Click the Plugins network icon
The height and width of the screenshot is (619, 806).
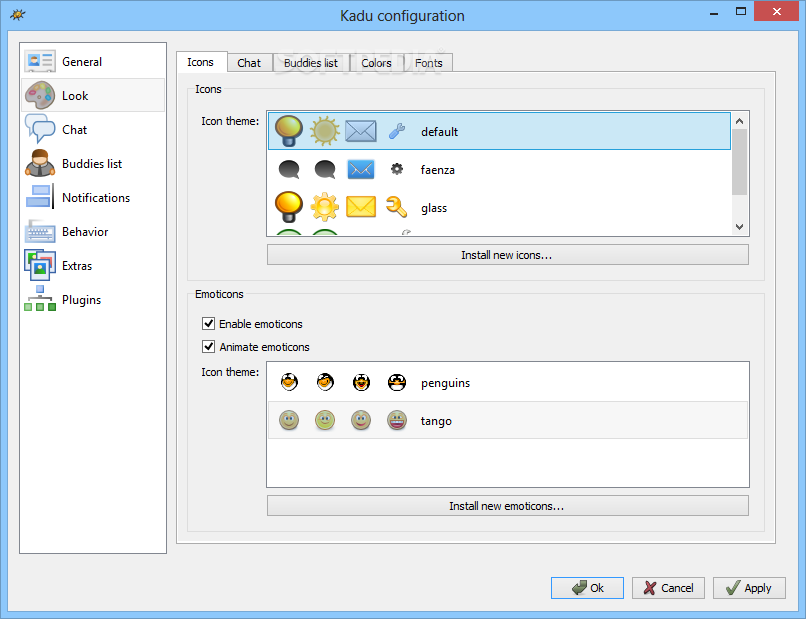pos(40,299)
